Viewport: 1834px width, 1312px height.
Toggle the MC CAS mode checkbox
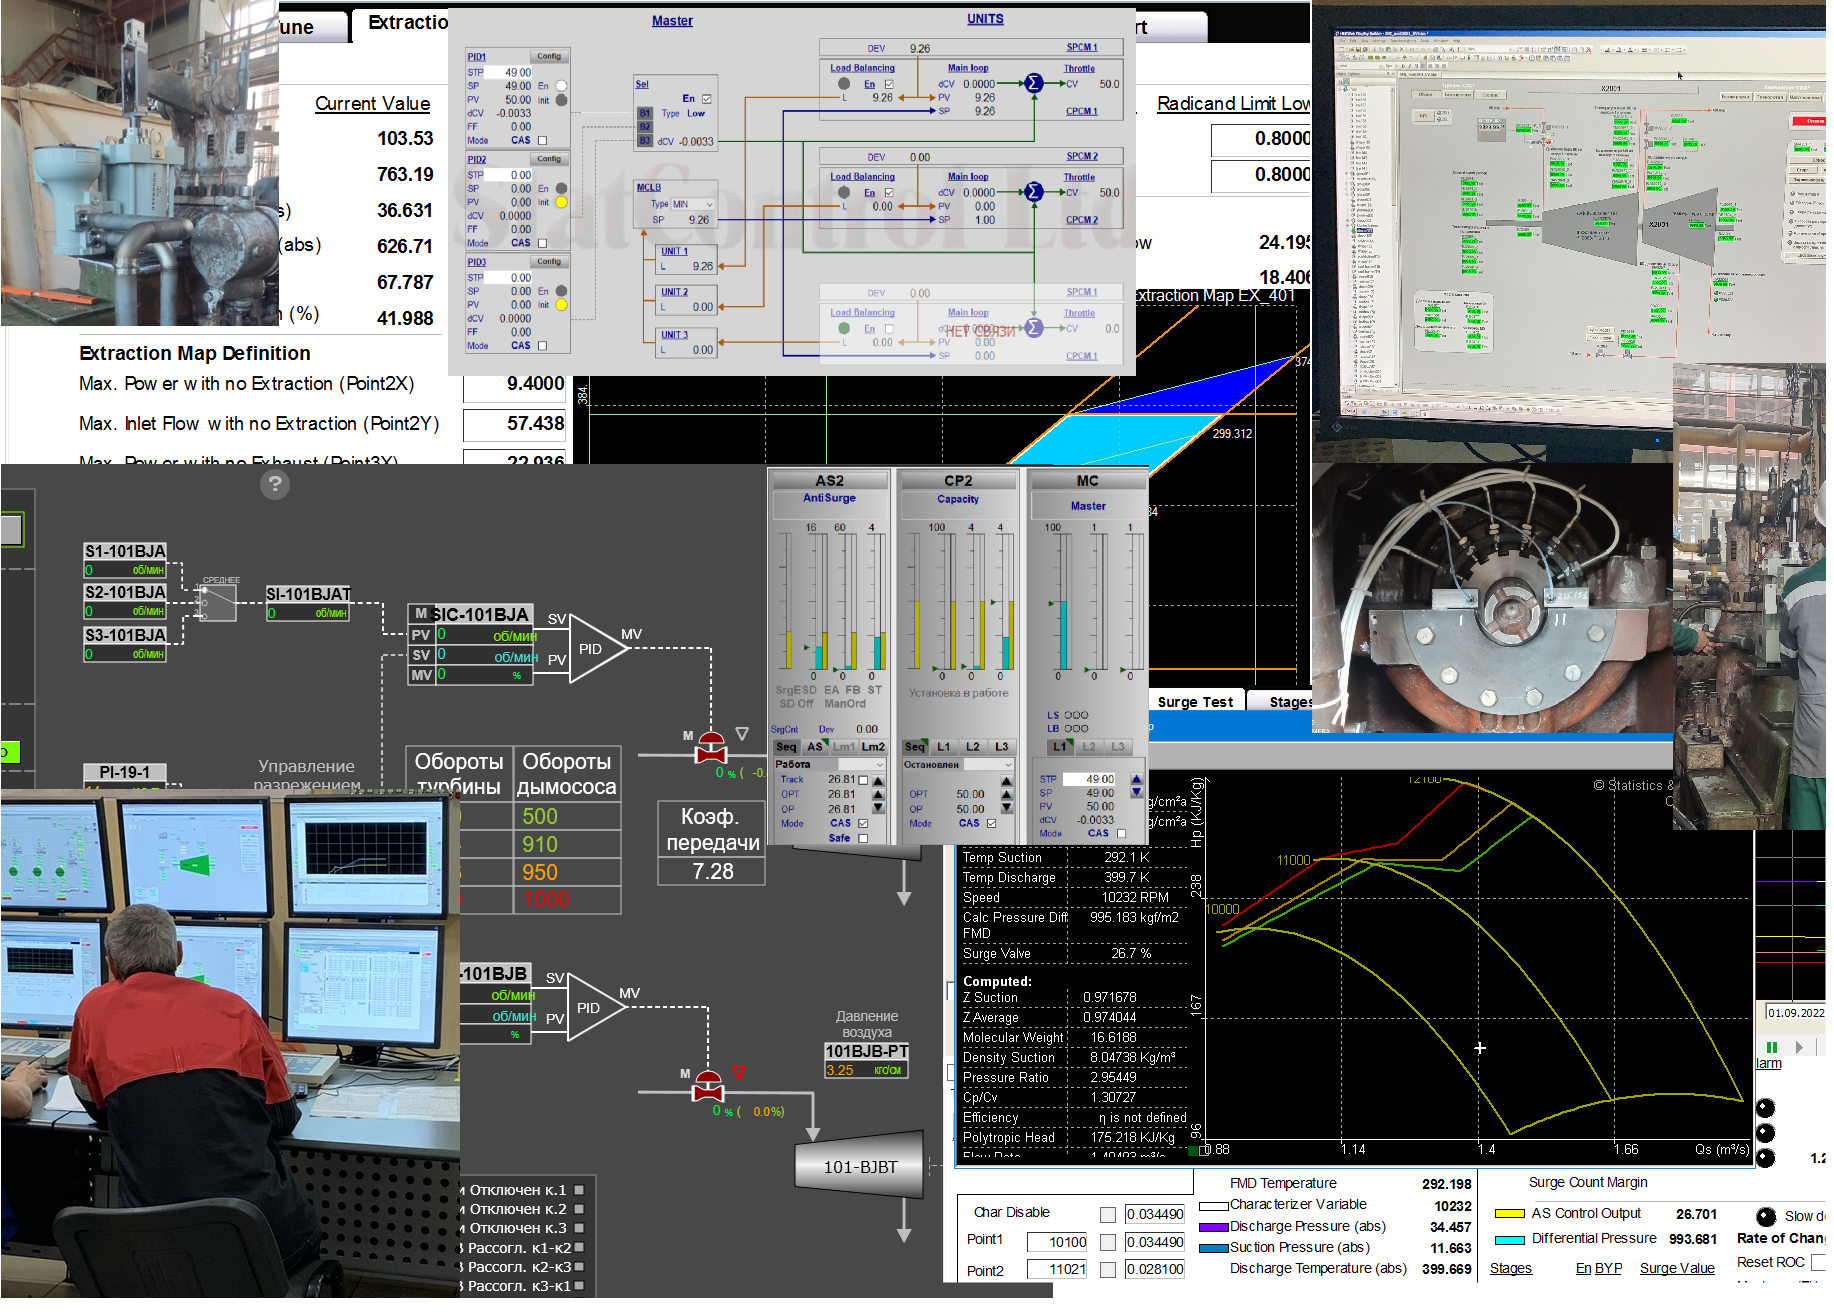point(1121,833)
